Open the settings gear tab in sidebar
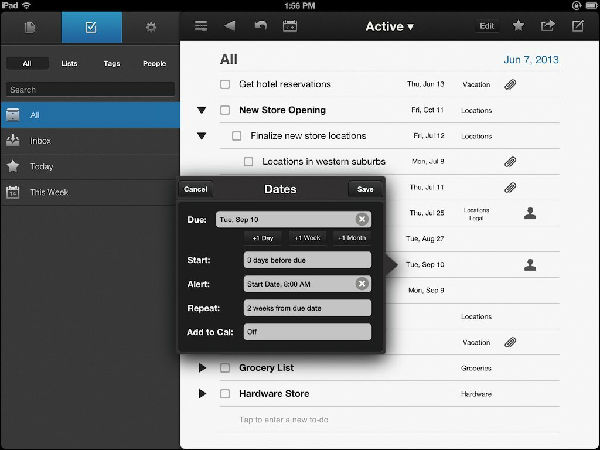Viewport: 600px width, 450px height. (151, 27)
